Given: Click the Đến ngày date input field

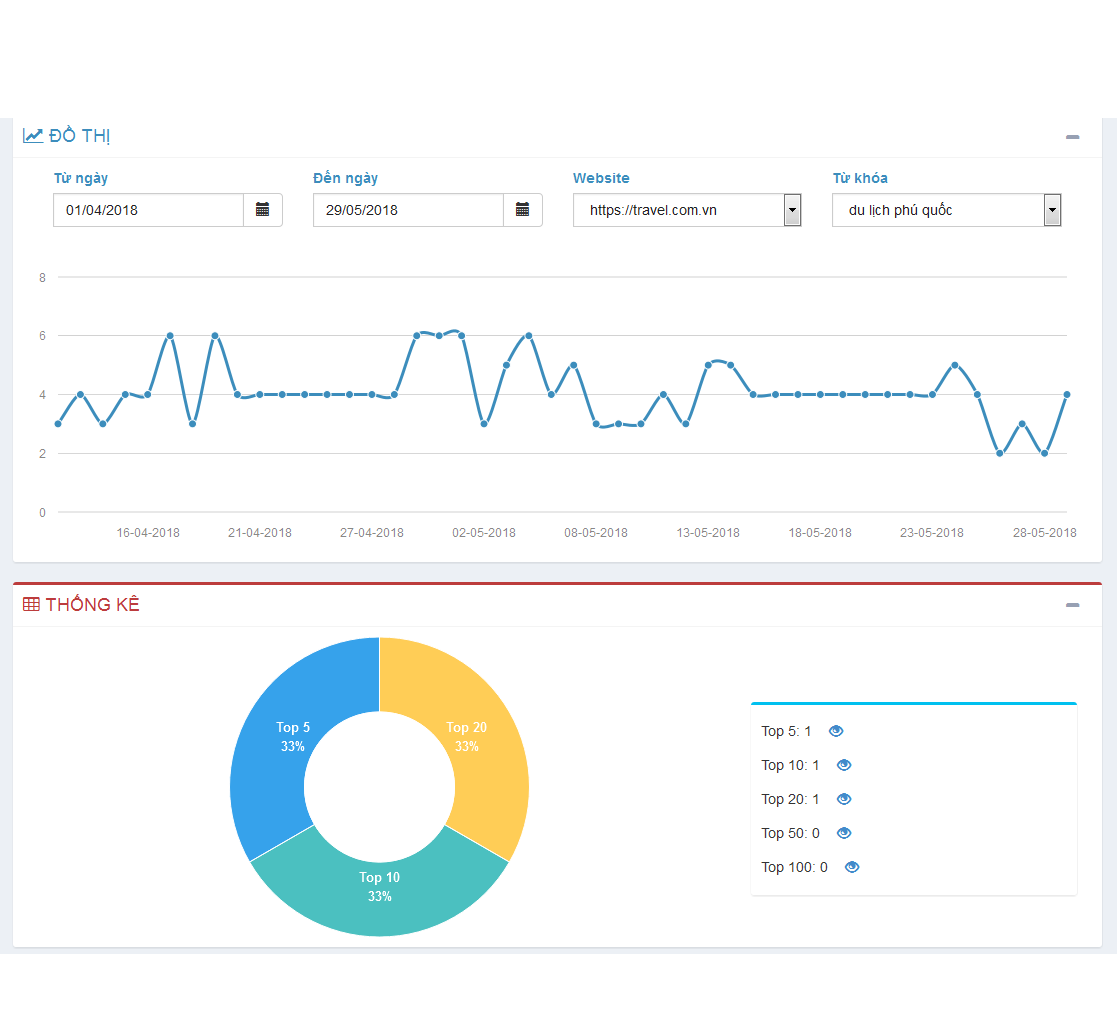Looking at the screenshot, I should point(408,210).
